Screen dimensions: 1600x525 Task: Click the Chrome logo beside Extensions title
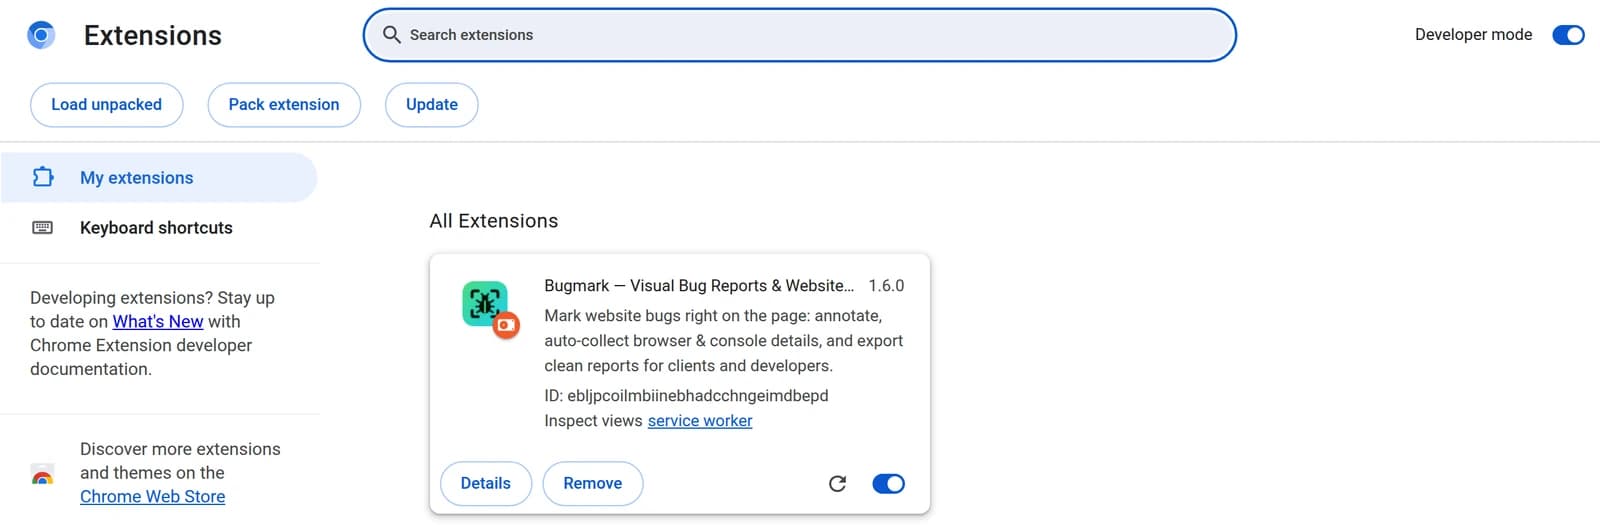[41, 35]
